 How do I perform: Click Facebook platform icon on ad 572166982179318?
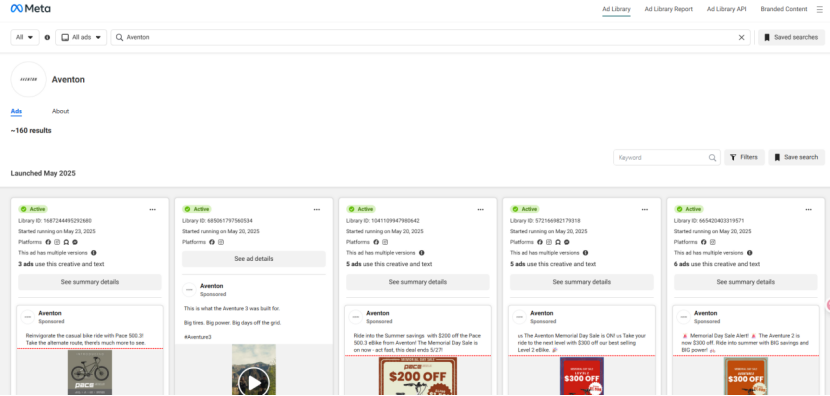pyautogui.click(x=540, y=242)
